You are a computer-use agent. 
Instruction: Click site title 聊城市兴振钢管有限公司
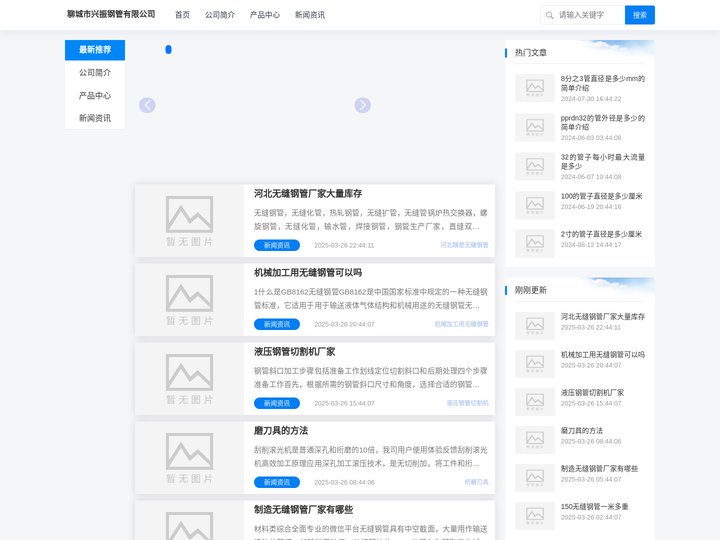(111, 14)
